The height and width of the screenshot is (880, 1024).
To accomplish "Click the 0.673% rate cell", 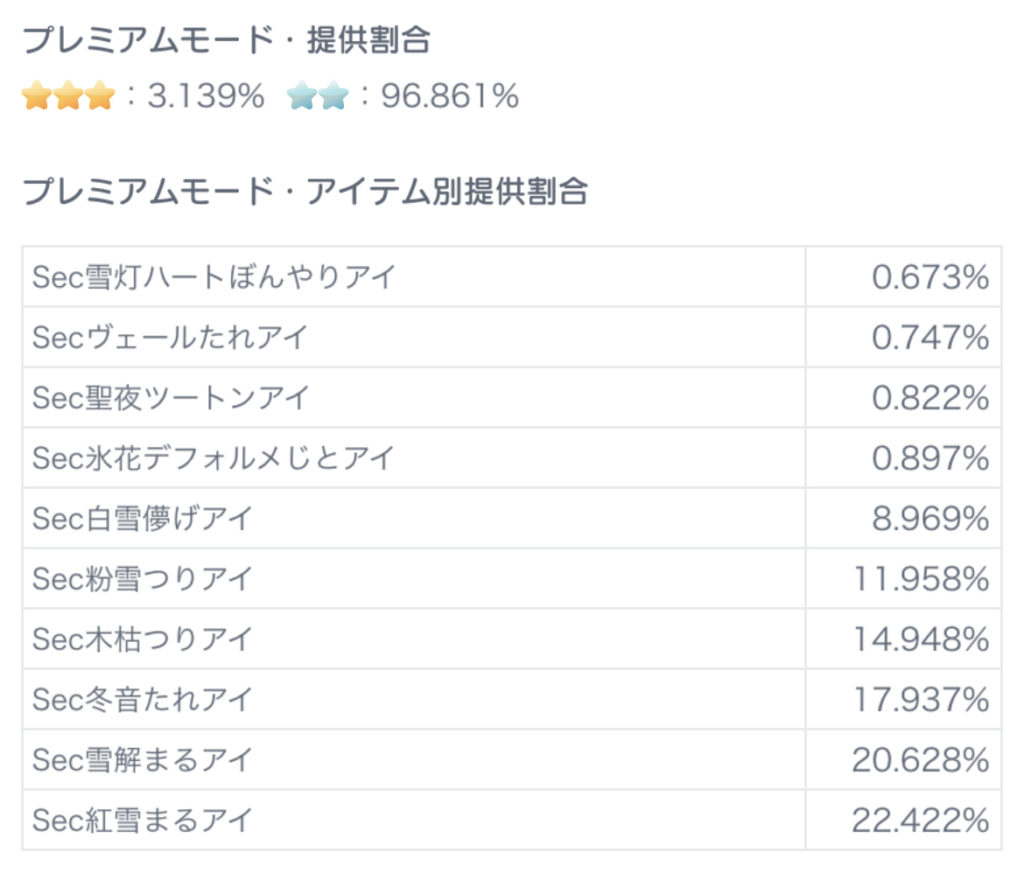I will click(x=930, y=277).
